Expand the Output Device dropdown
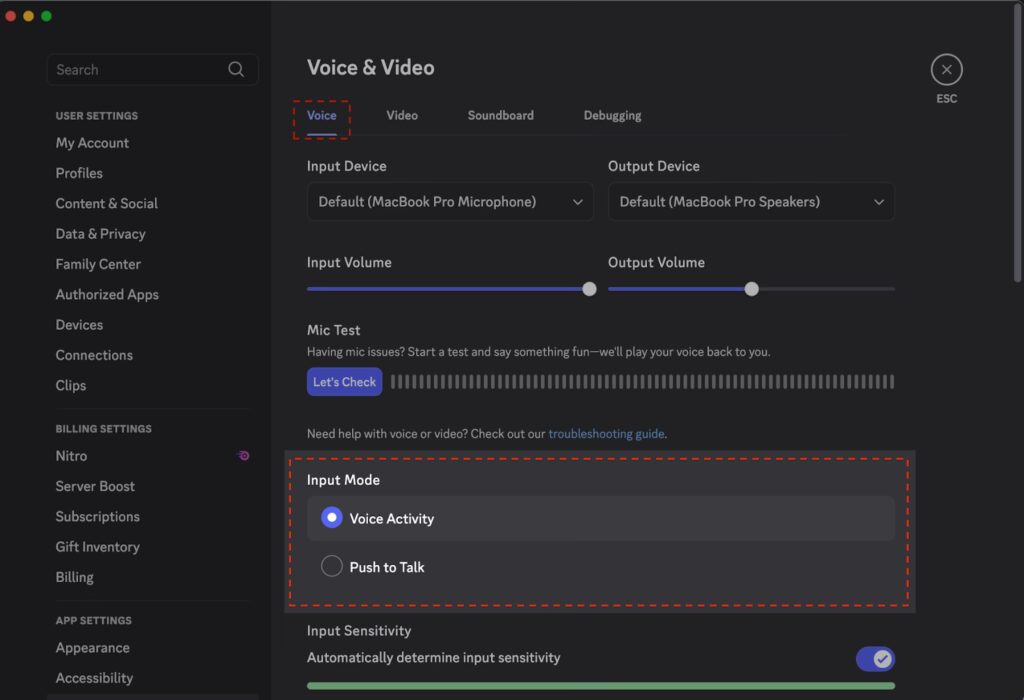 751,202
